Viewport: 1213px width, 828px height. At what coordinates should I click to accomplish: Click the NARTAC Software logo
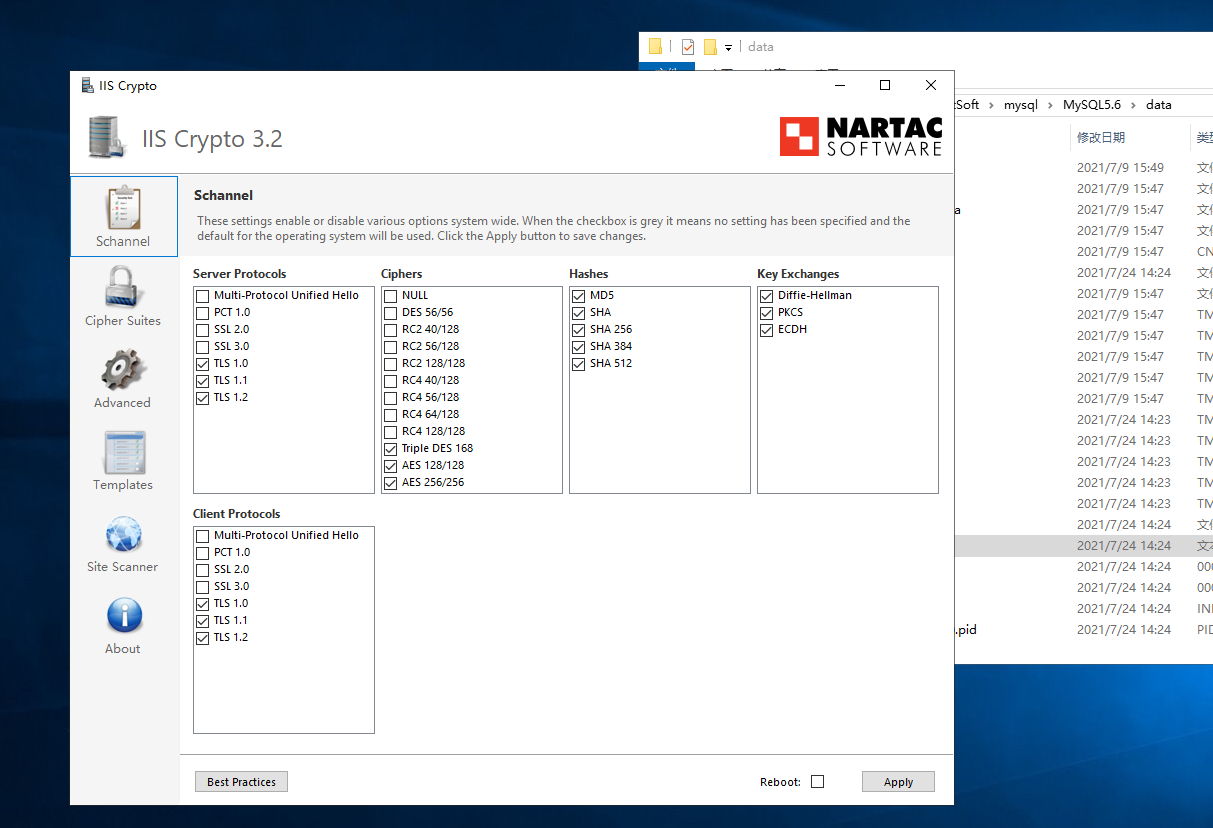tap(861, 137)
